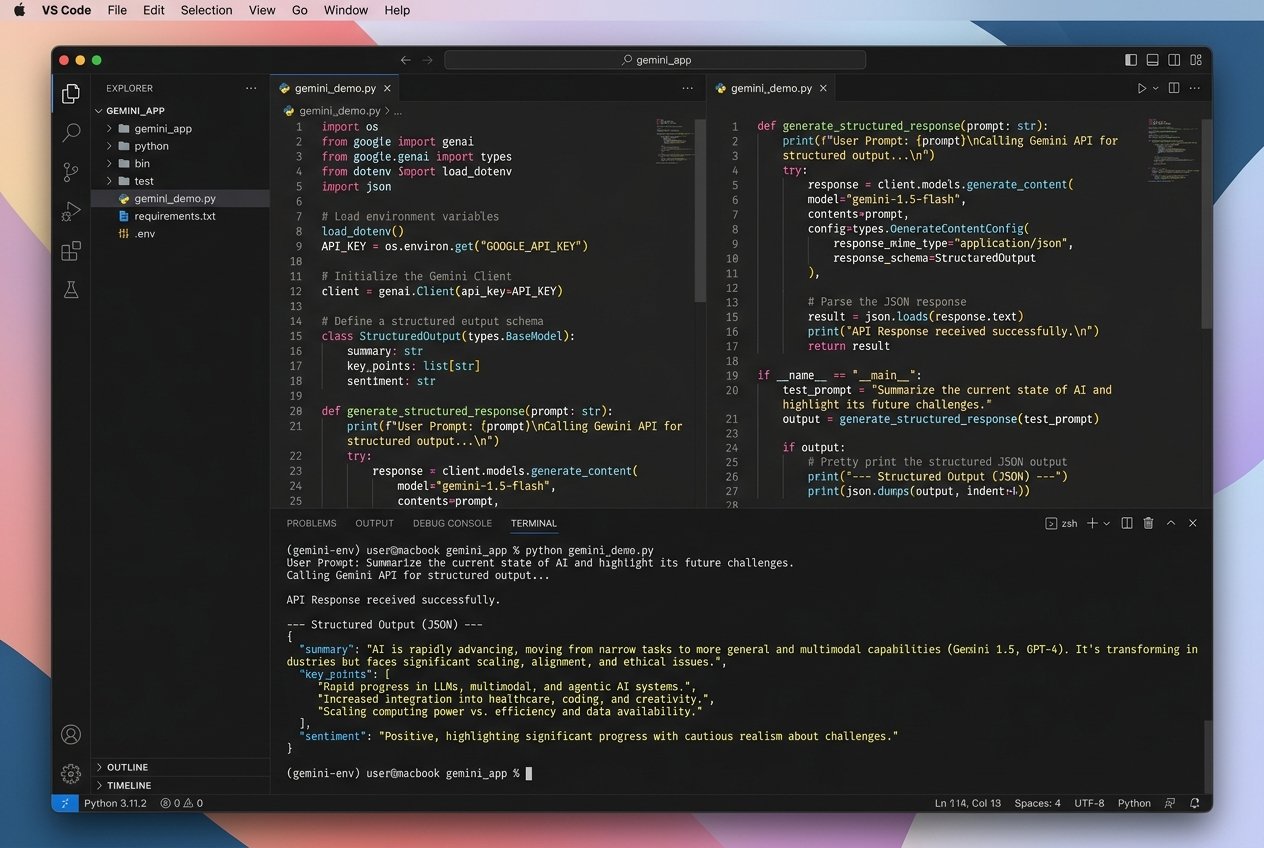Screen dimensions: 1264x848
Task: Open the .env file in Explorer
Action: (181, 234)
